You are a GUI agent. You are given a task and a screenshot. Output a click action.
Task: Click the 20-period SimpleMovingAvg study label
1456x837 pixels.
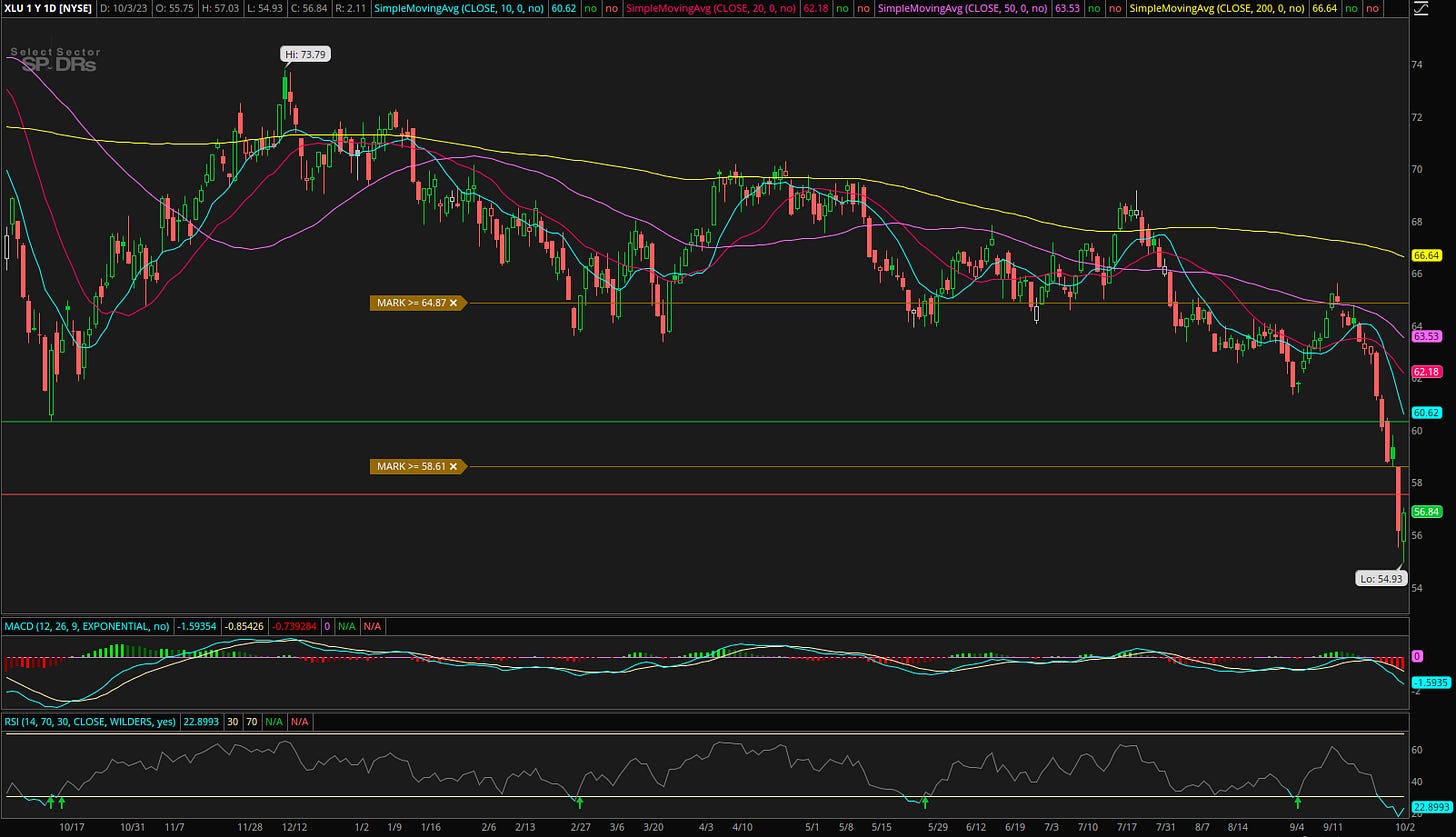[711, 8]
